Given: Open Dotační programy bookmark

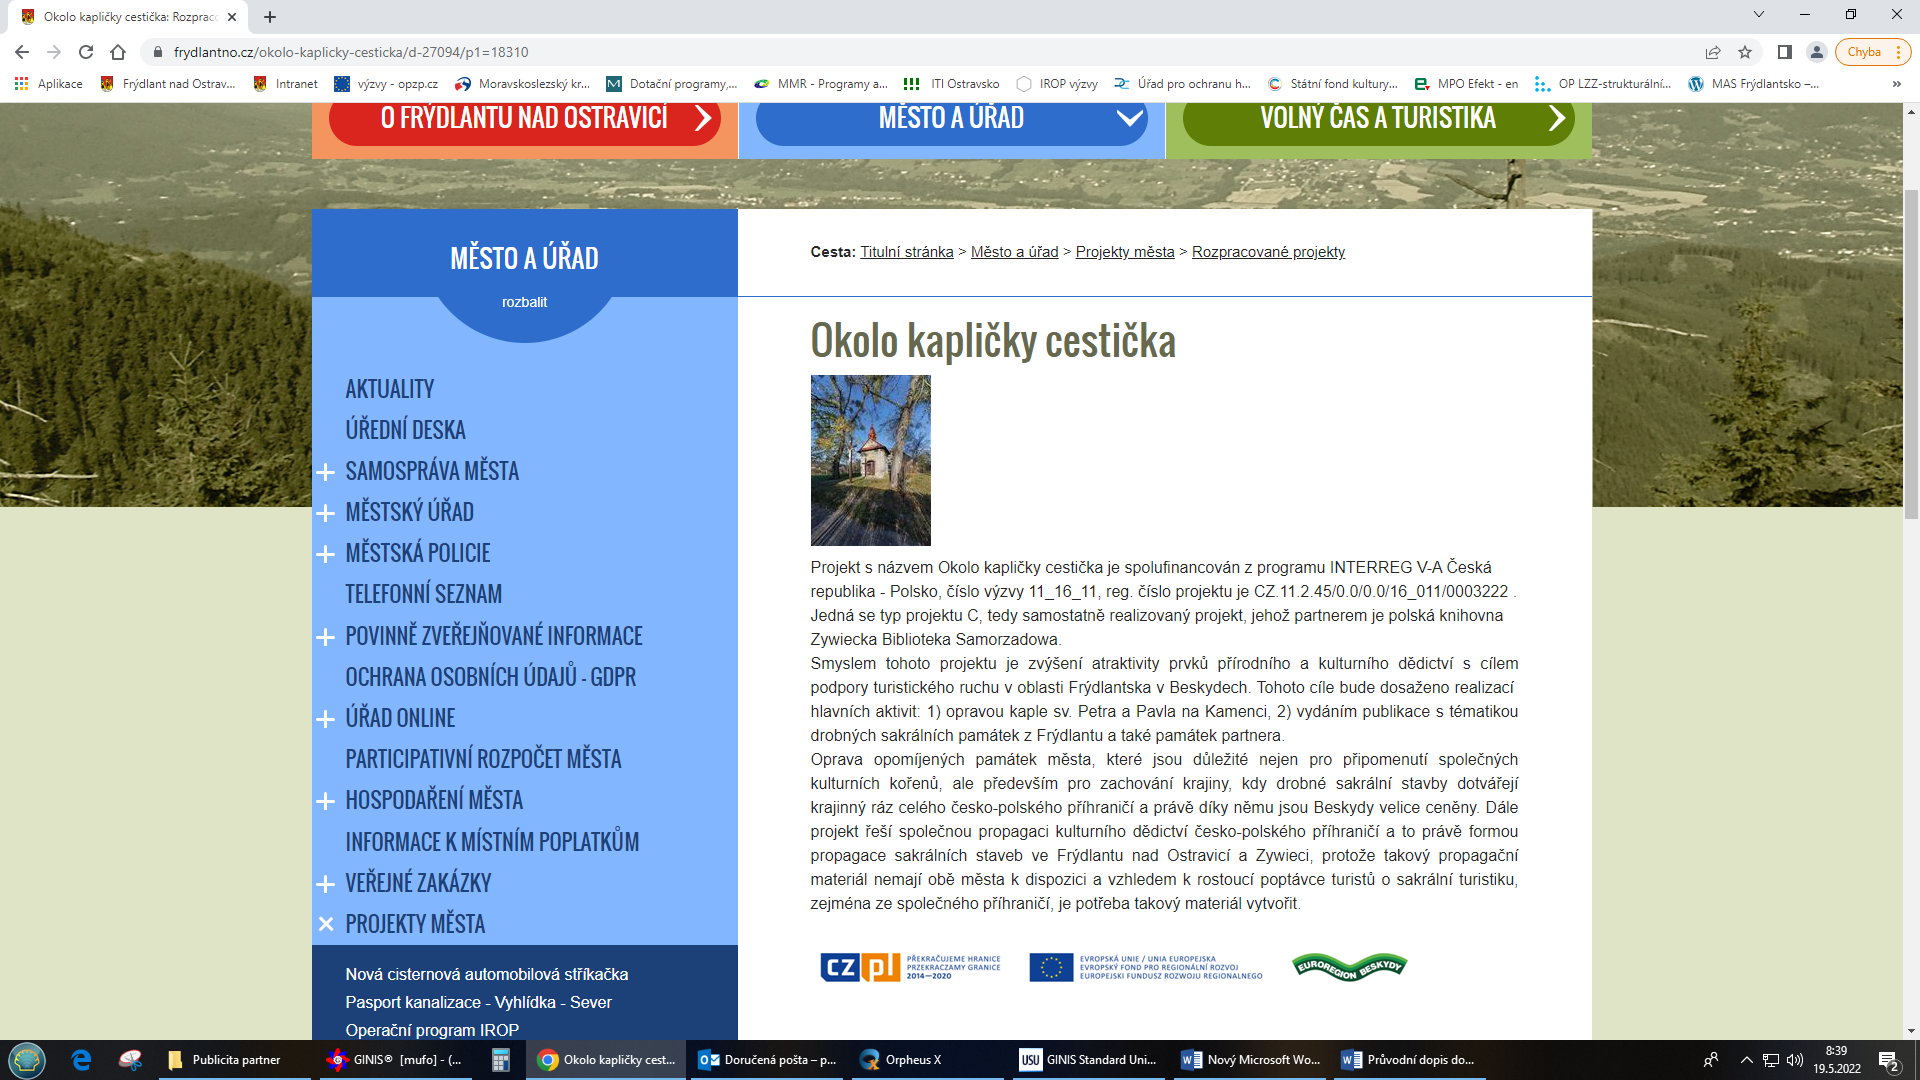Looking at the screenshot, I should tap(672, 84).
